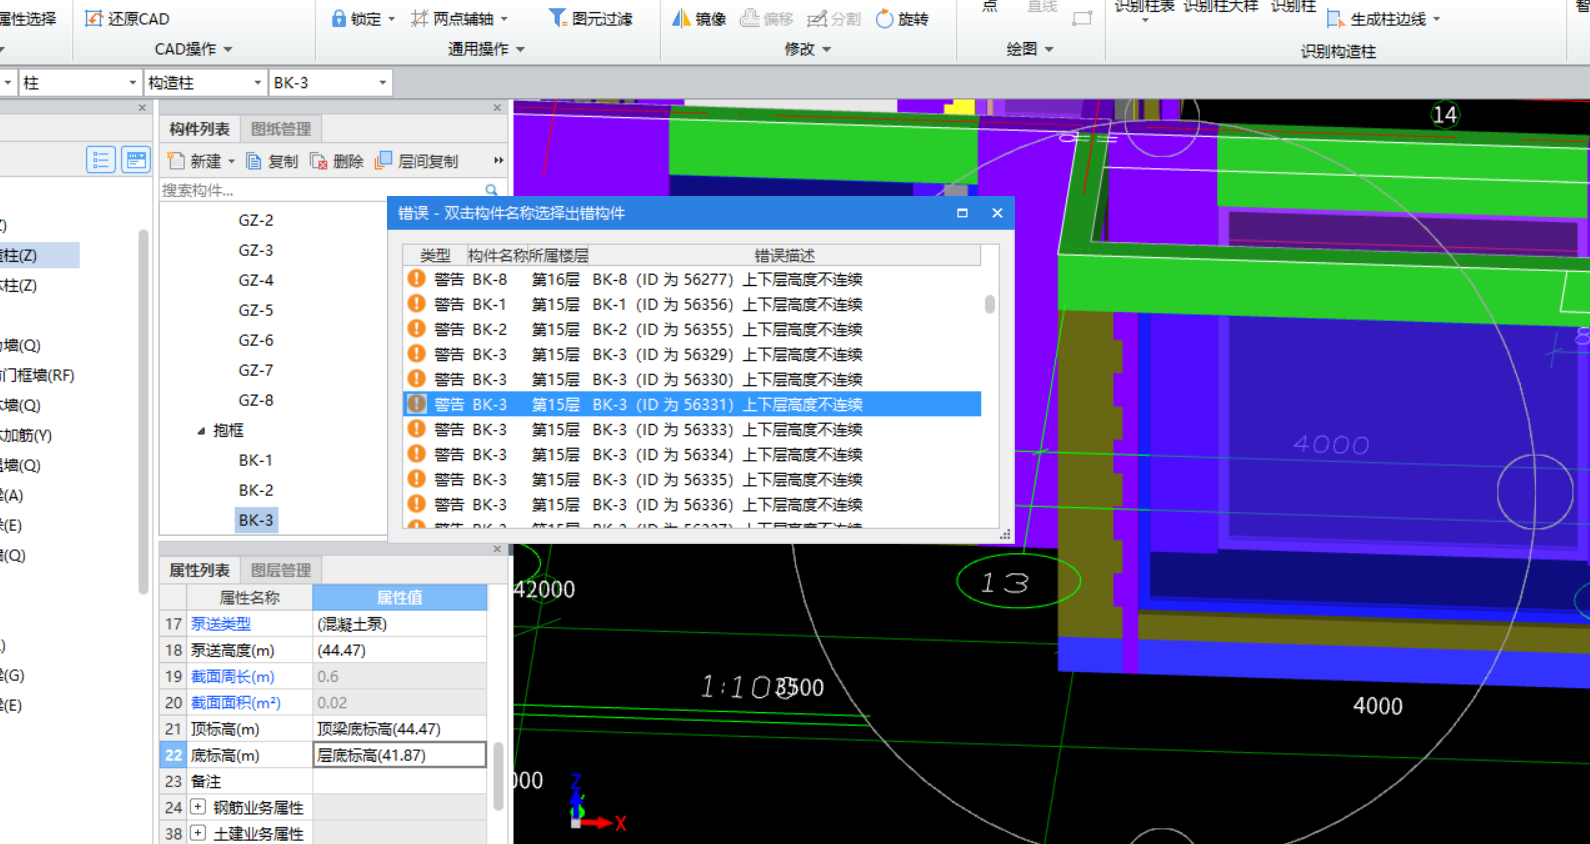The width and height of the screenshot is (1590, 844).
Task: Select error row BK-1 ID 56356
Action: click(x=692, y=304)
